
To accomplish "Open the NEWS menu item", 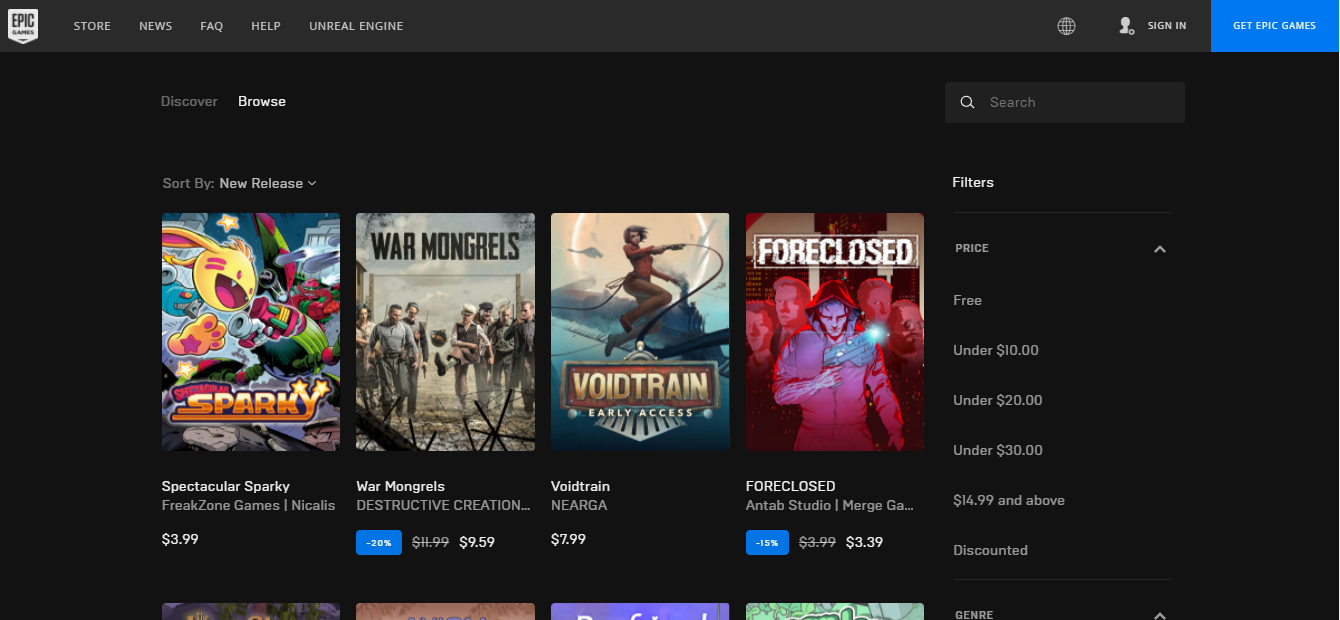I will (155, 26).
